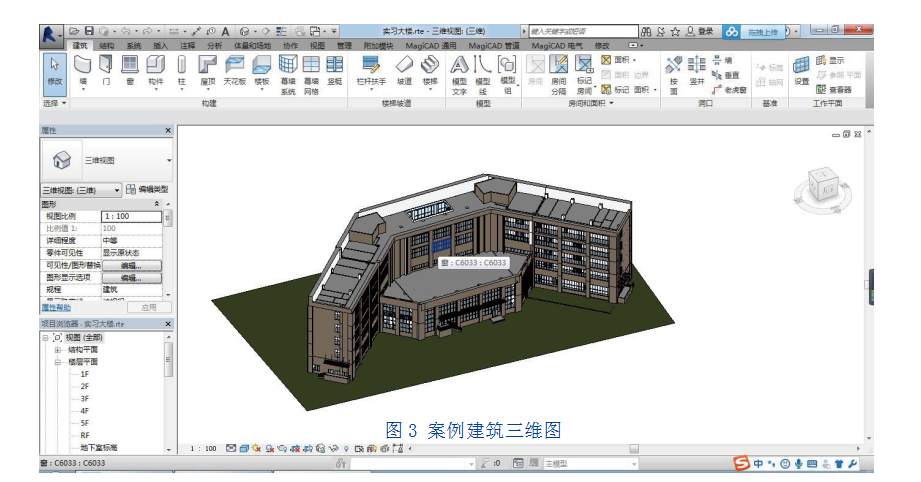Viewport: 921px width, 482px height.
Task: Toggle crop view in view control bar
Action: [x=295, y=449]
